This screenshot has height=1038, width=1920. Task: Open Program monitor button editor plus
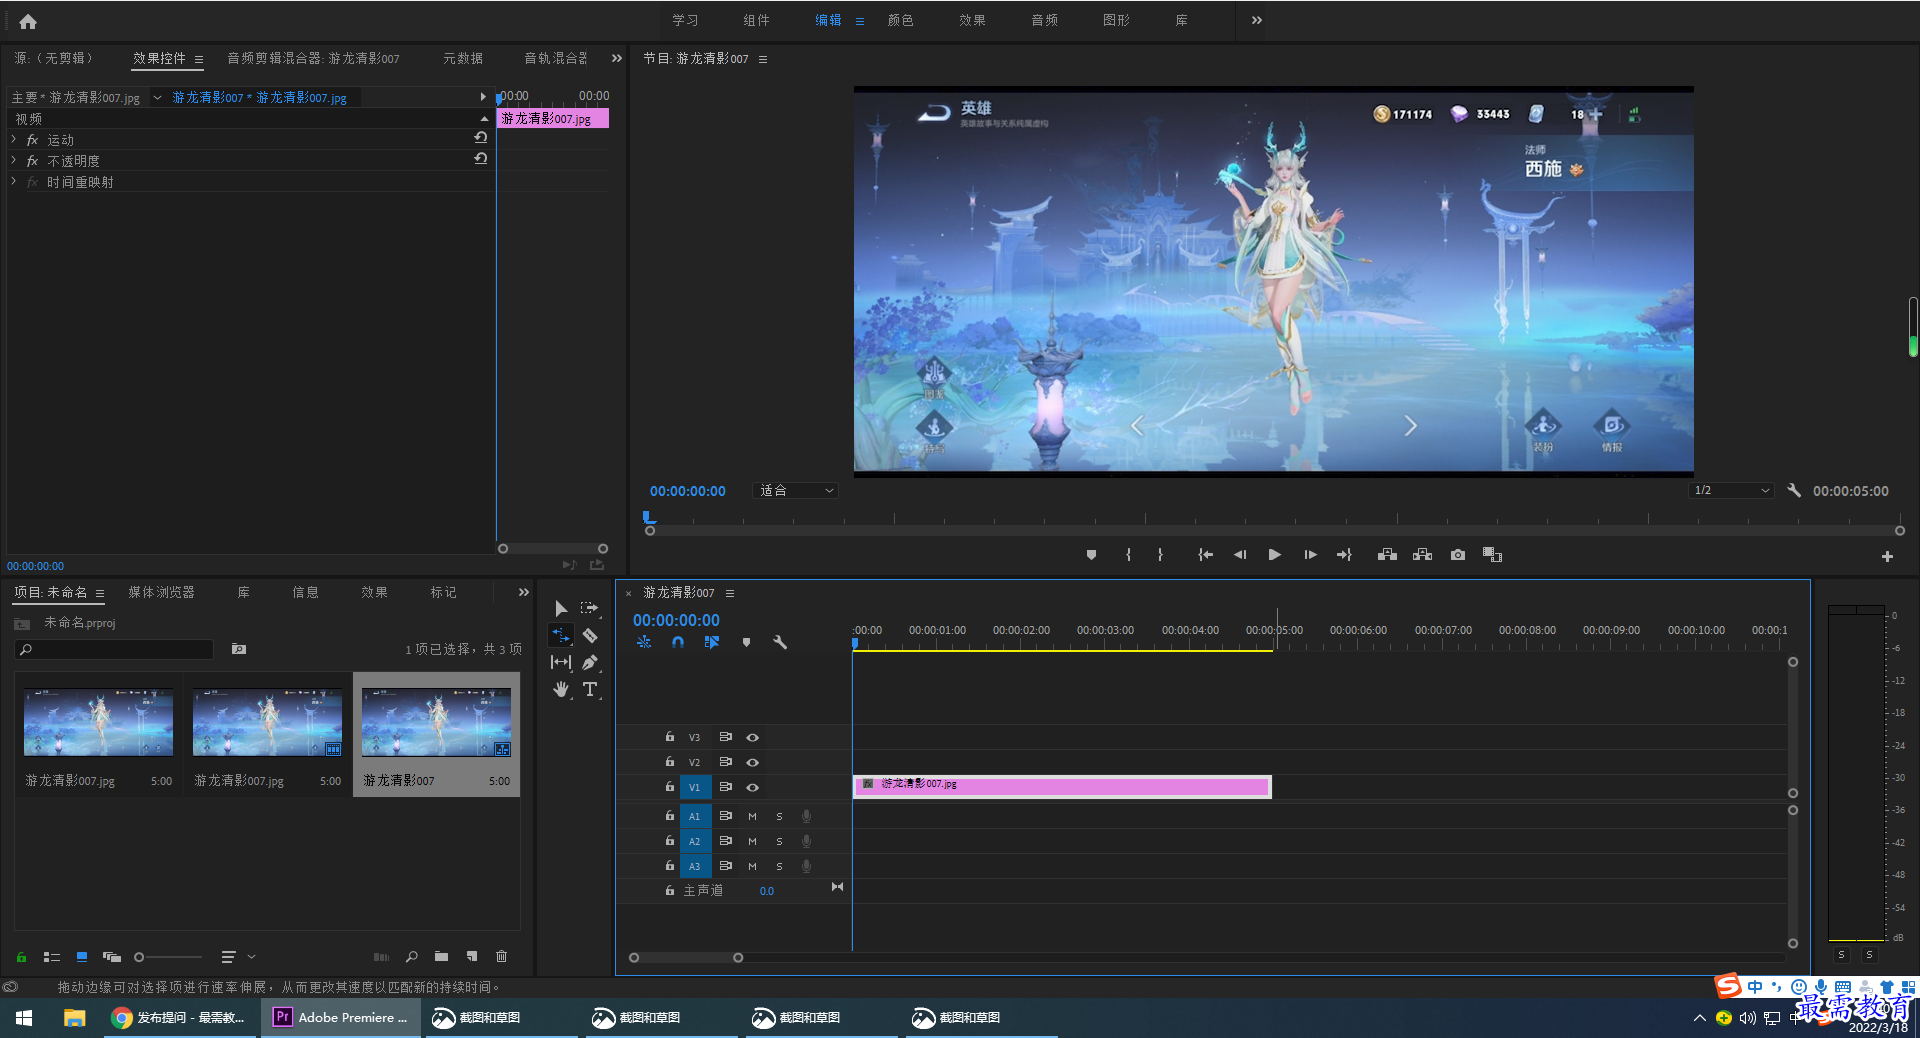pos(1887,556)
